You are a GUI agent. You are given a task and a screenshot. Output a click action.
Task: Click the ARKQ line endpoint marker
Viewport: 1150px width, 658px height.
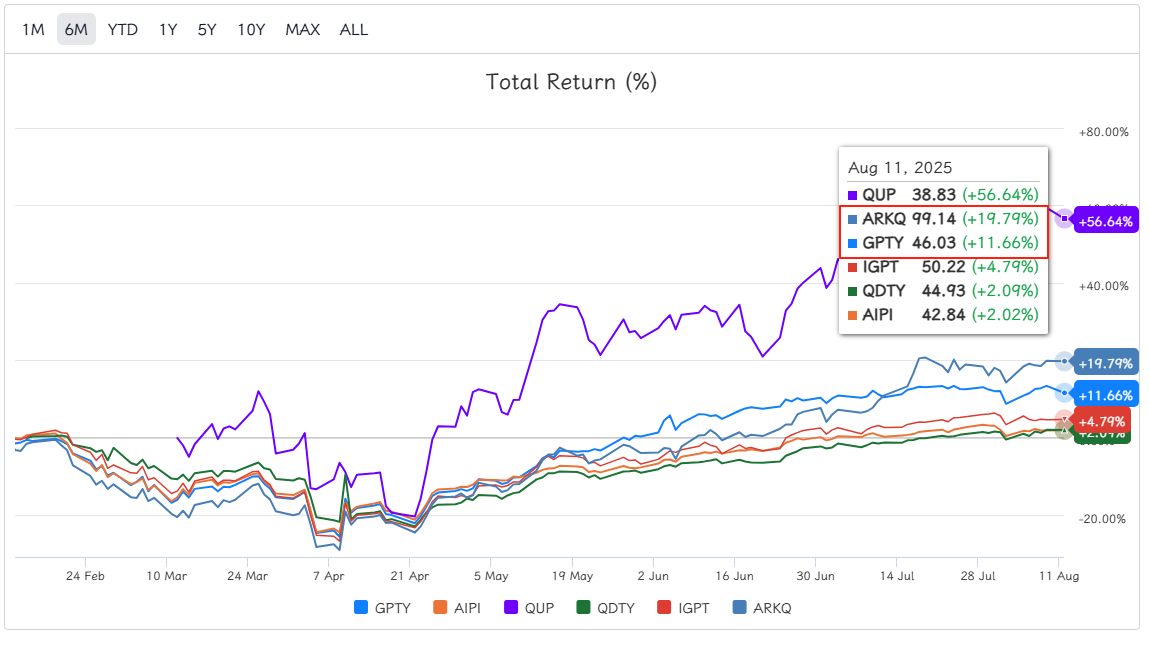pos(1064,361)
